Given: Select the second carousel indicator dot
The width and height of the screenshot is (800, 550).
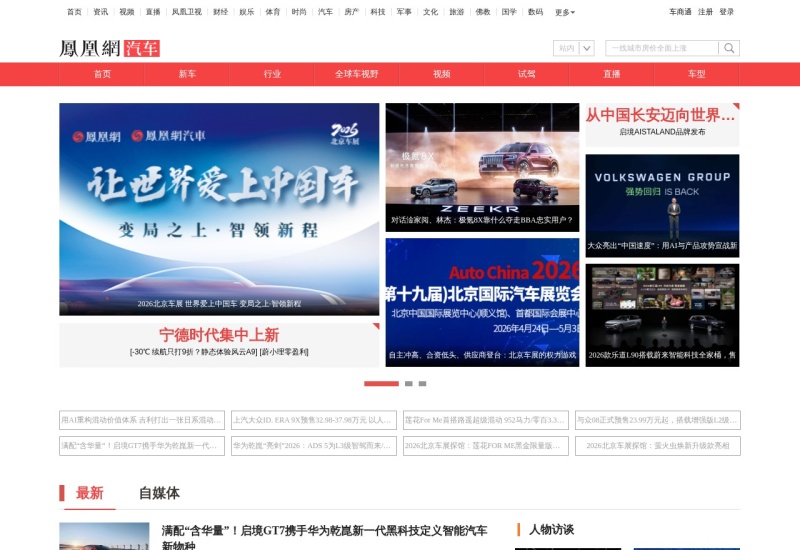Looking at the screenshot, I should point(409,384).
